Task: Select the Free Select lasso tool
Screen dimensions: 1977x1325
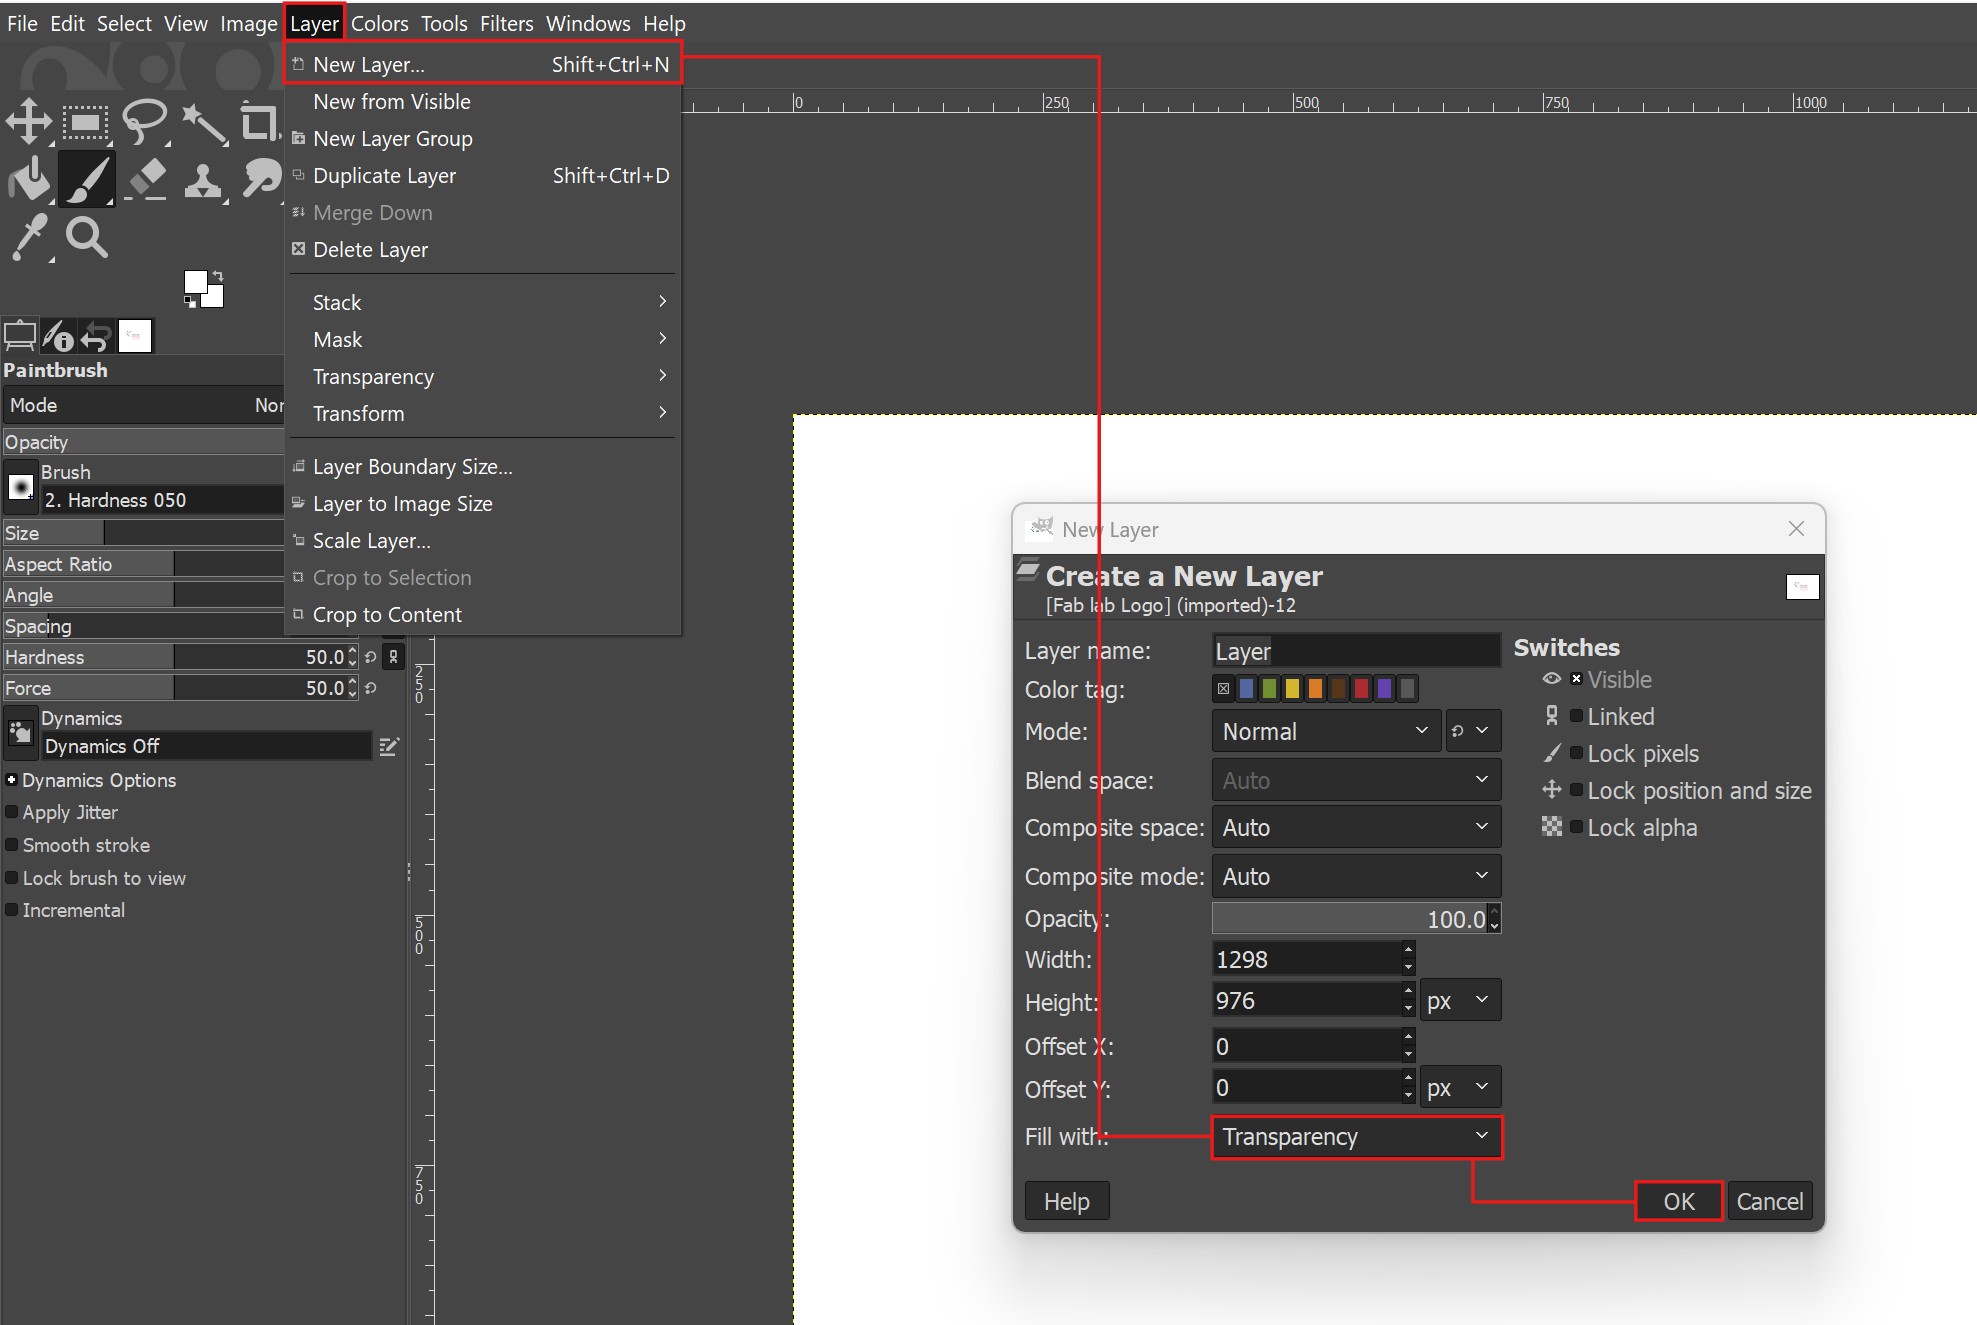Action: (145, 122)
